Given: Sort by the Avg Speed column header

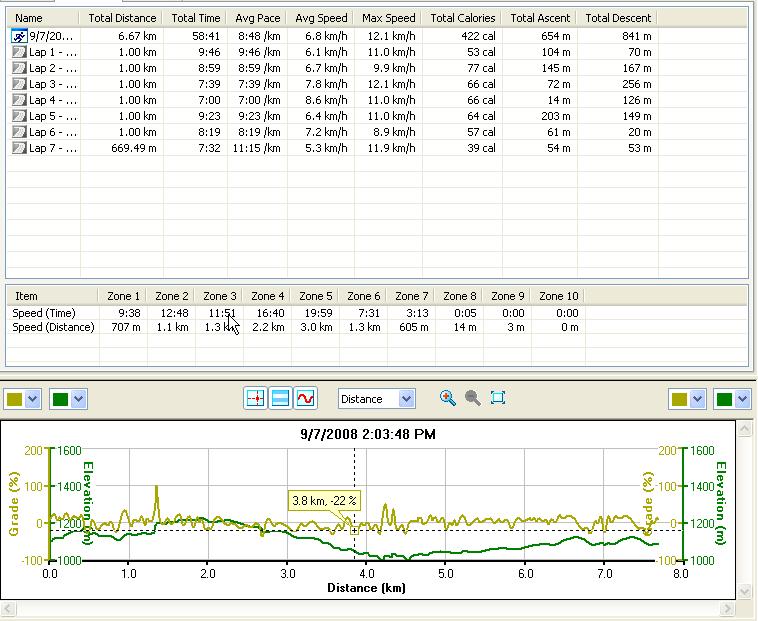Looking at the screenshot, I should pos(321,18).
